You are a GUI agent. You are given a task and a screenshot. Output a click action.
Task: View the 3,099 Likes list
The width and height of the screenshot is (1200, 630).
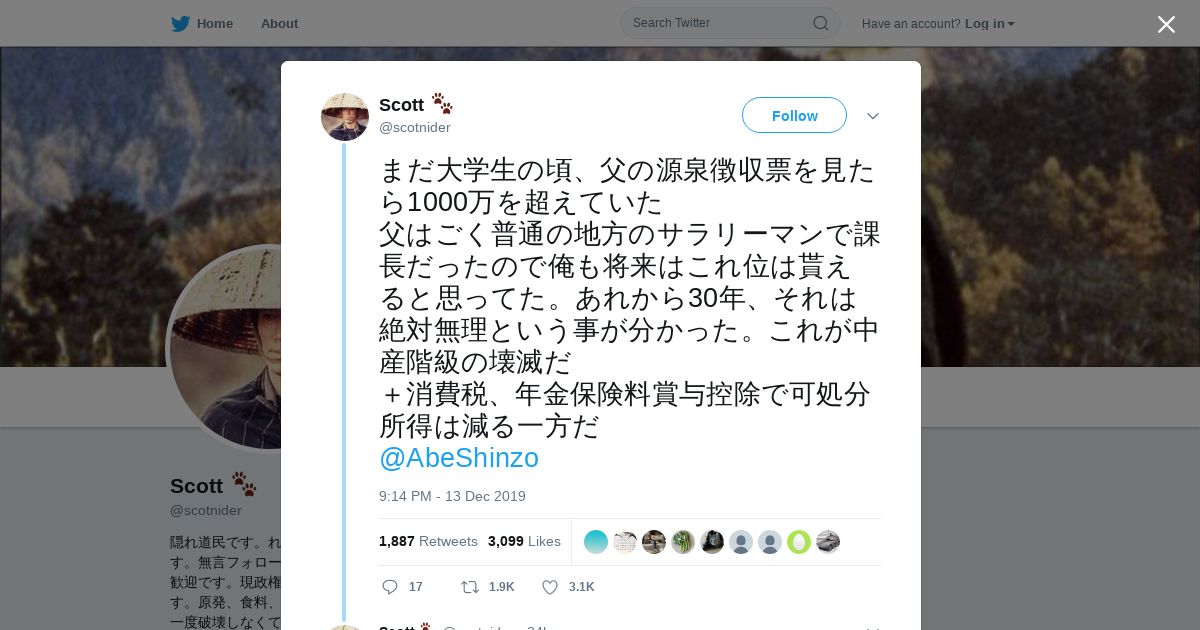pos(524,541)
